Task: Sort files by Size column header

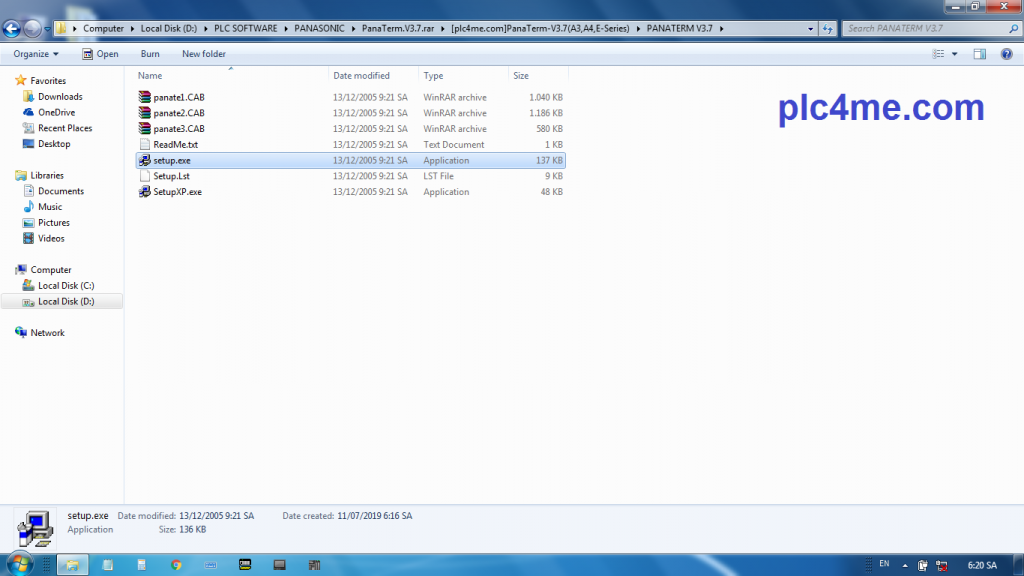Action: click(521, 76)
